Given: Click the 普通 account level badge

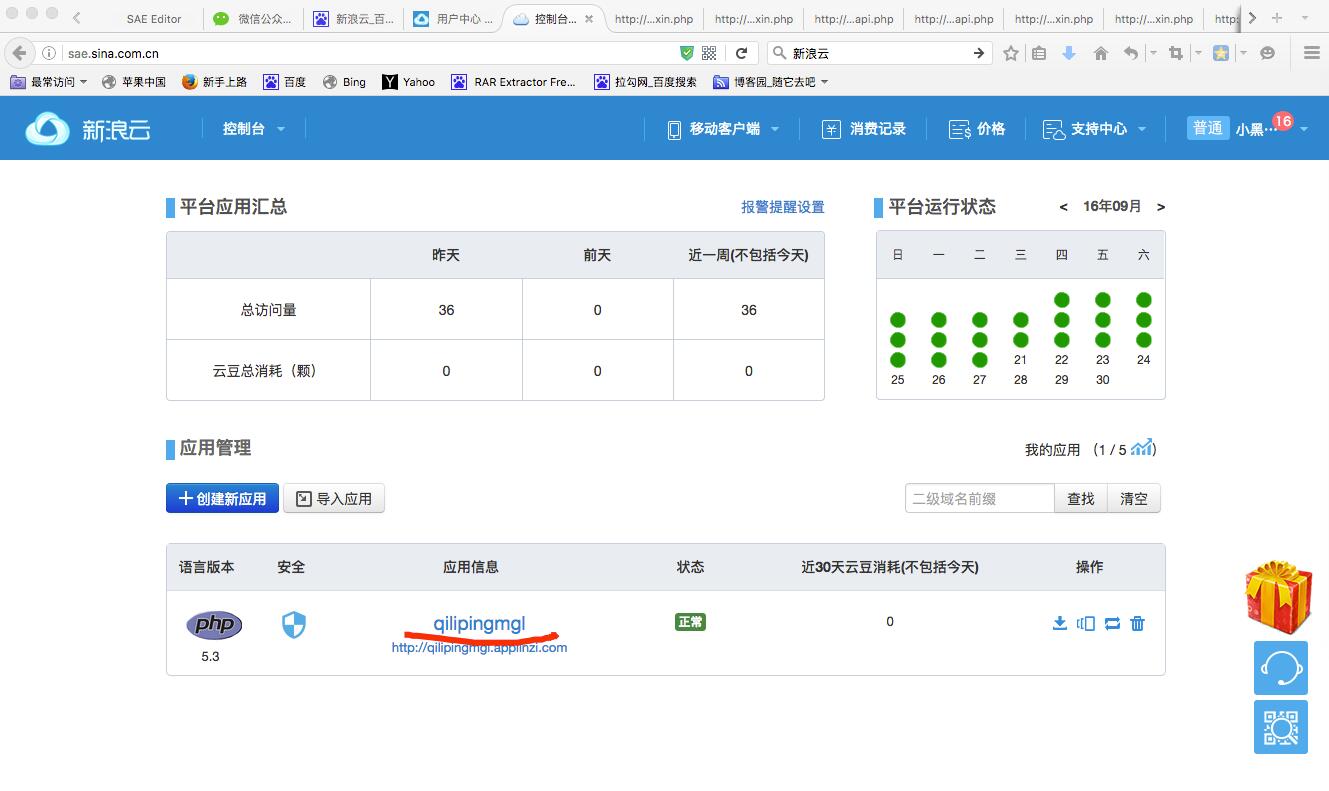Looking at the screenshot, I should [1207, 128].
